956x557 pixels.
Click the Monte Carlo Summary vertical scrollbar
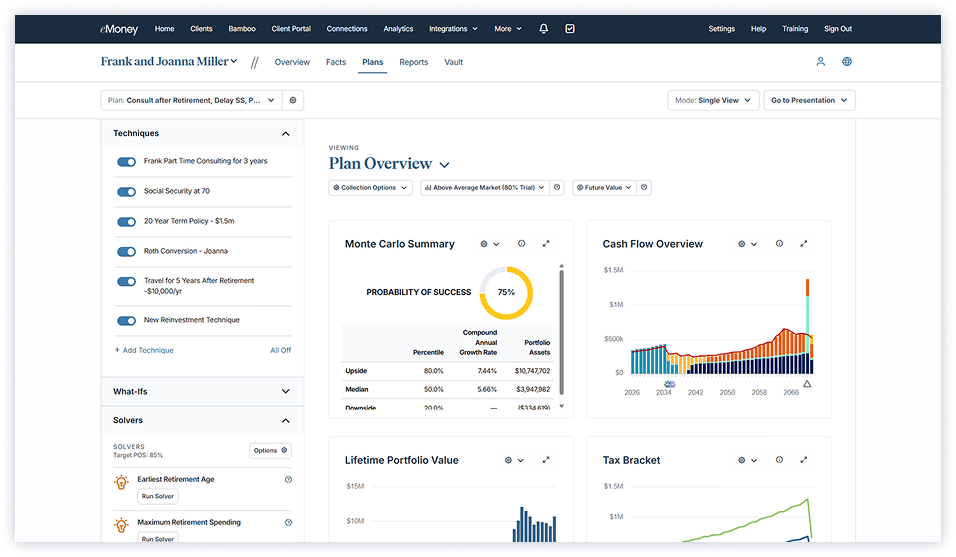pos(561,330)
